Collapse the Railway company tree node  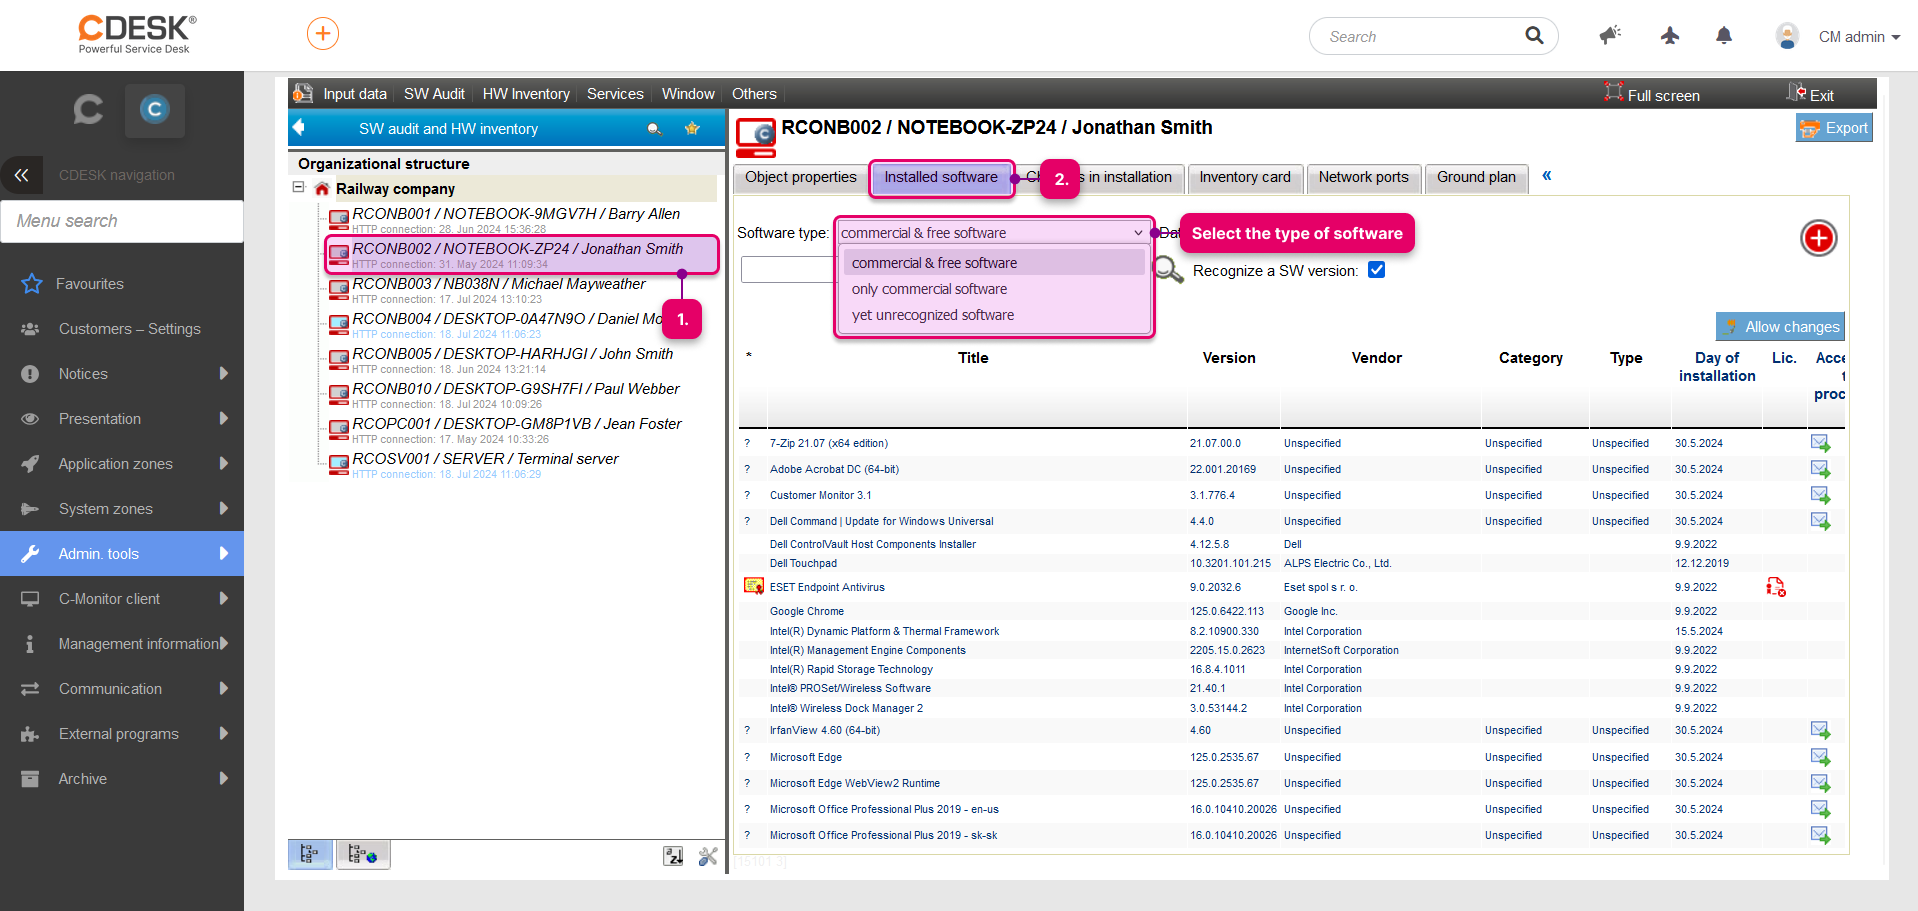point(298,187)
